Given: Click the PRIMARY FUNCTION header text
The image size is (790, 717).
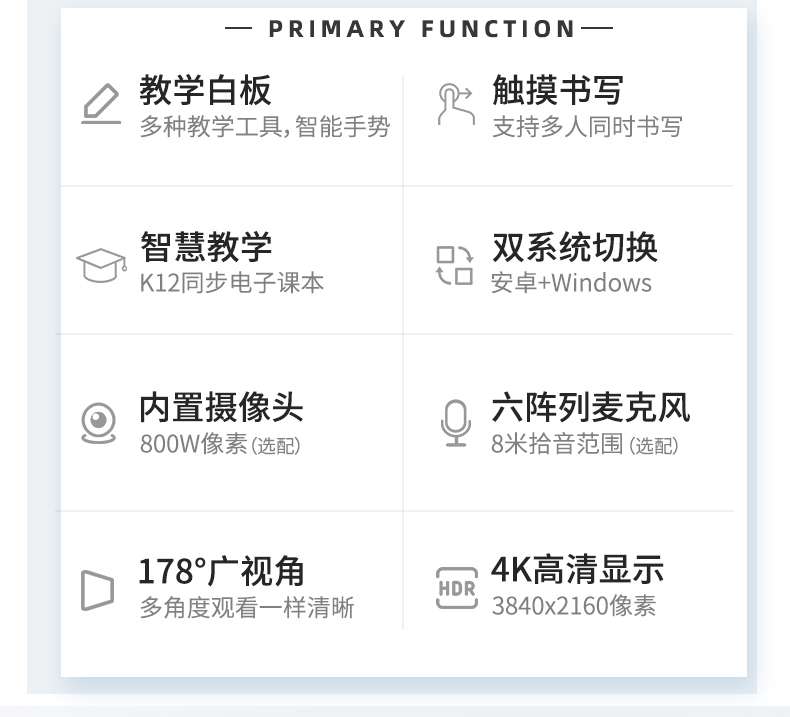Looking at the screenshot, I should pyautogui.click(x=421, y=29).
